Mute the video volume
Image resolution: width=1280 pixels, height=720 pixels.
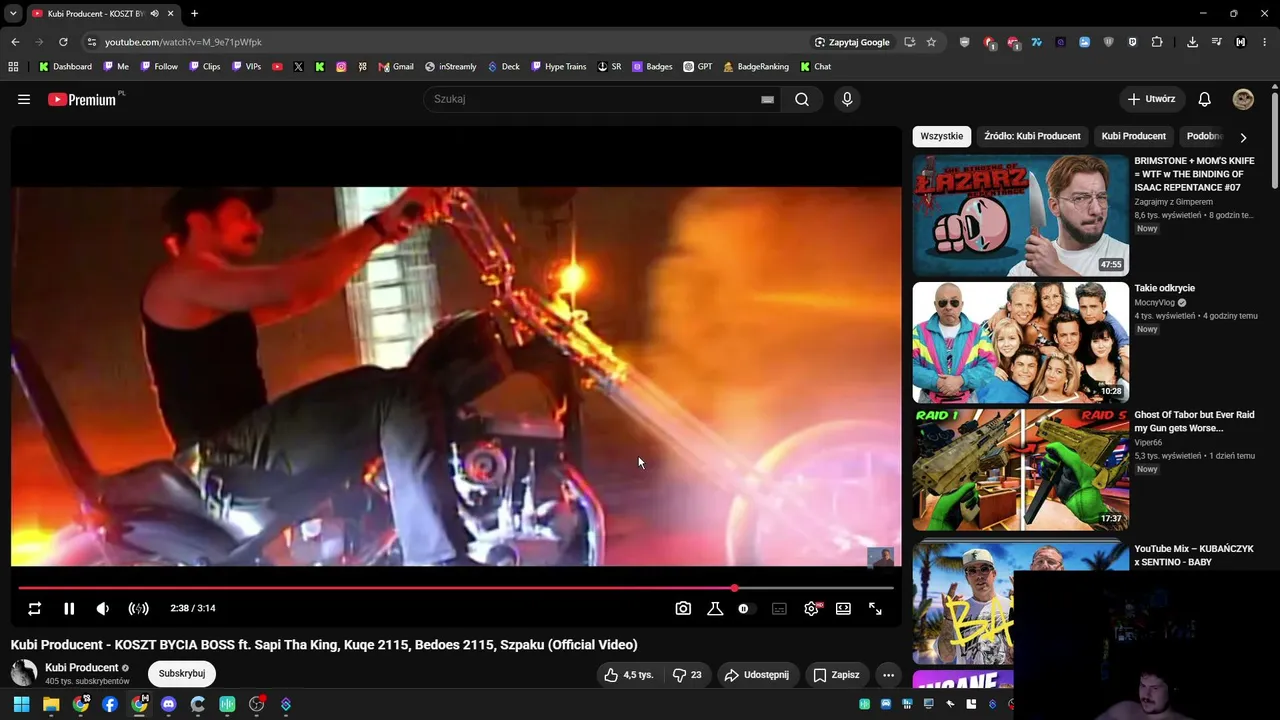point(103,608)
